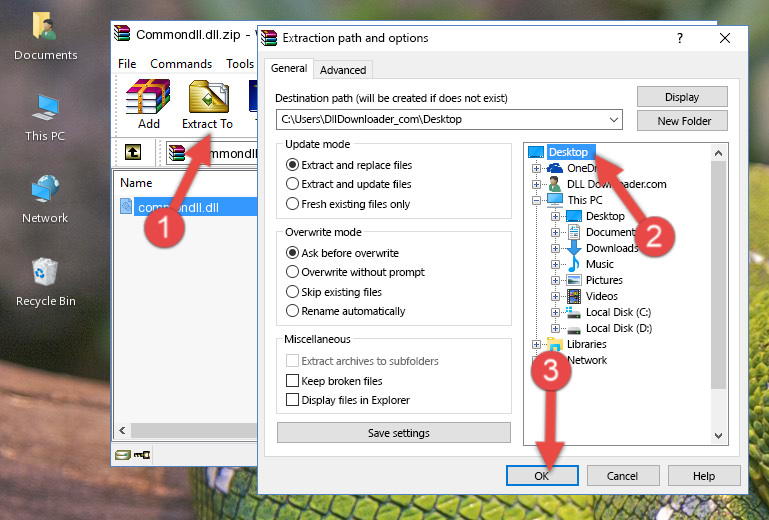Go up one folder level in WinRAR
769x520 pixels.
pyautogui.click(x=133, y=152)
